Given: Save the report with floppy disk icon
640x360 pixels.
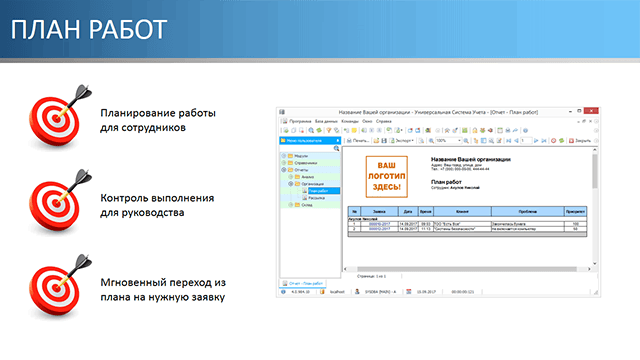Looking at the screenshot, I should 384,141.
